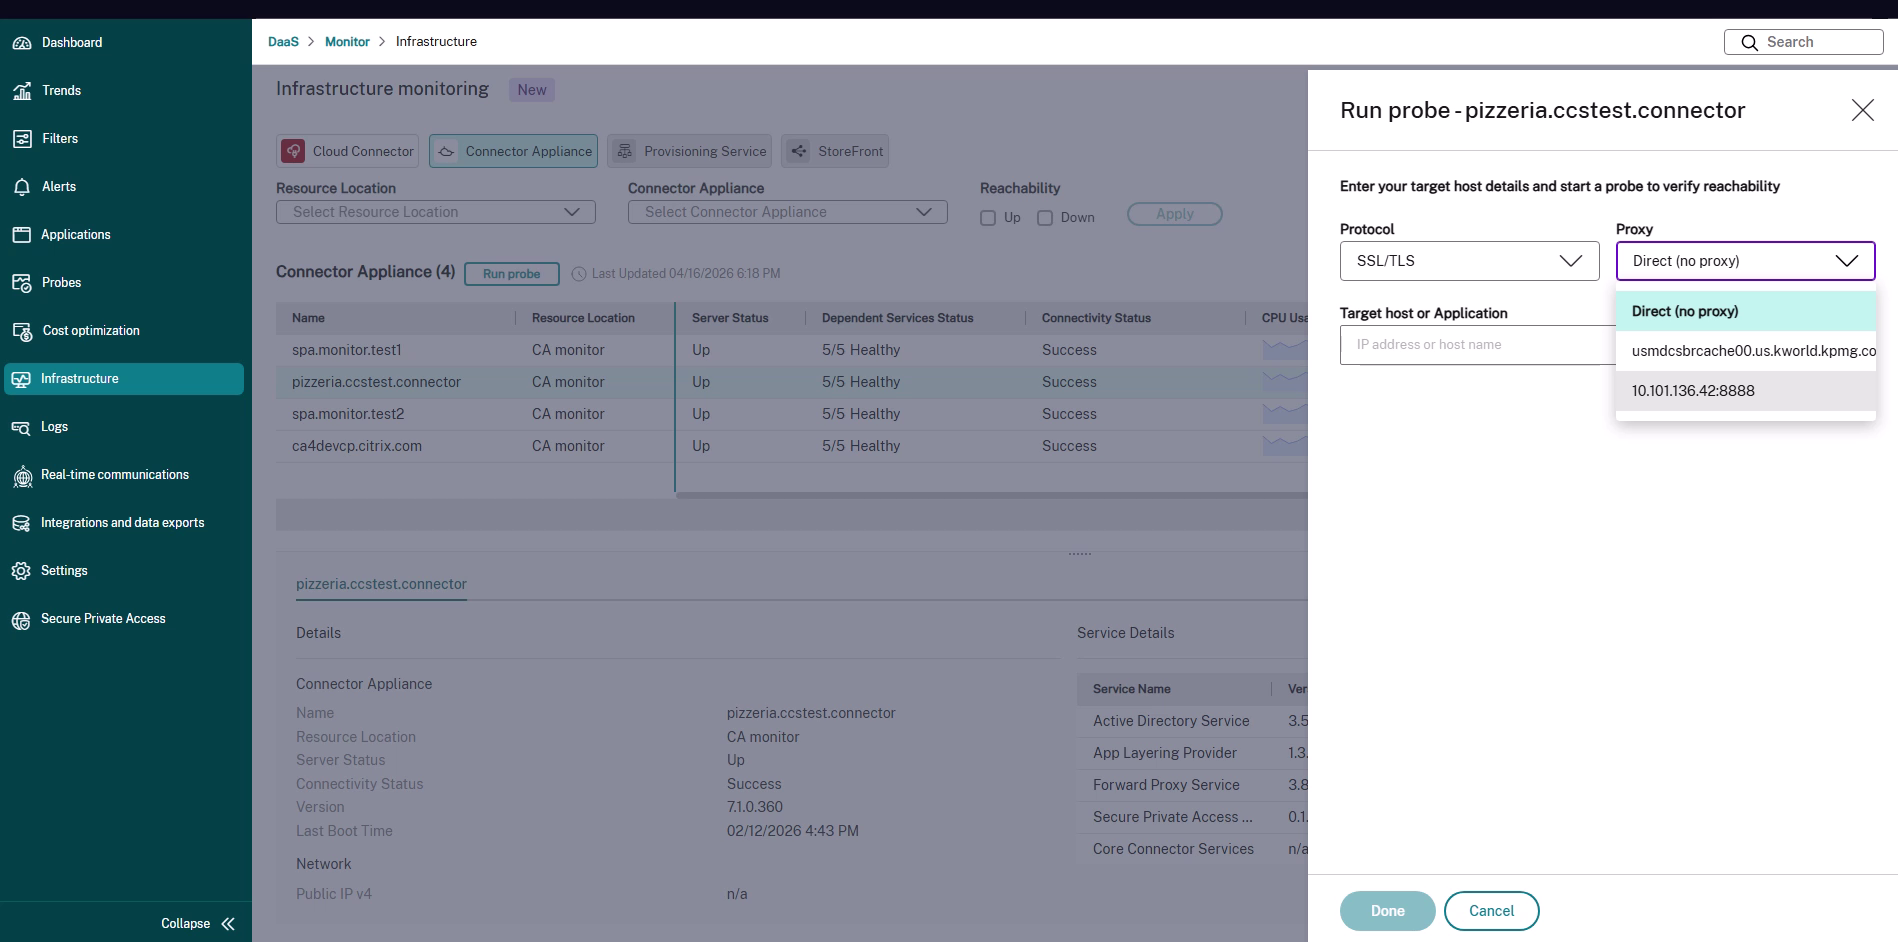Open the Select Connector Appliance dropdown

[x=787, y=212]
